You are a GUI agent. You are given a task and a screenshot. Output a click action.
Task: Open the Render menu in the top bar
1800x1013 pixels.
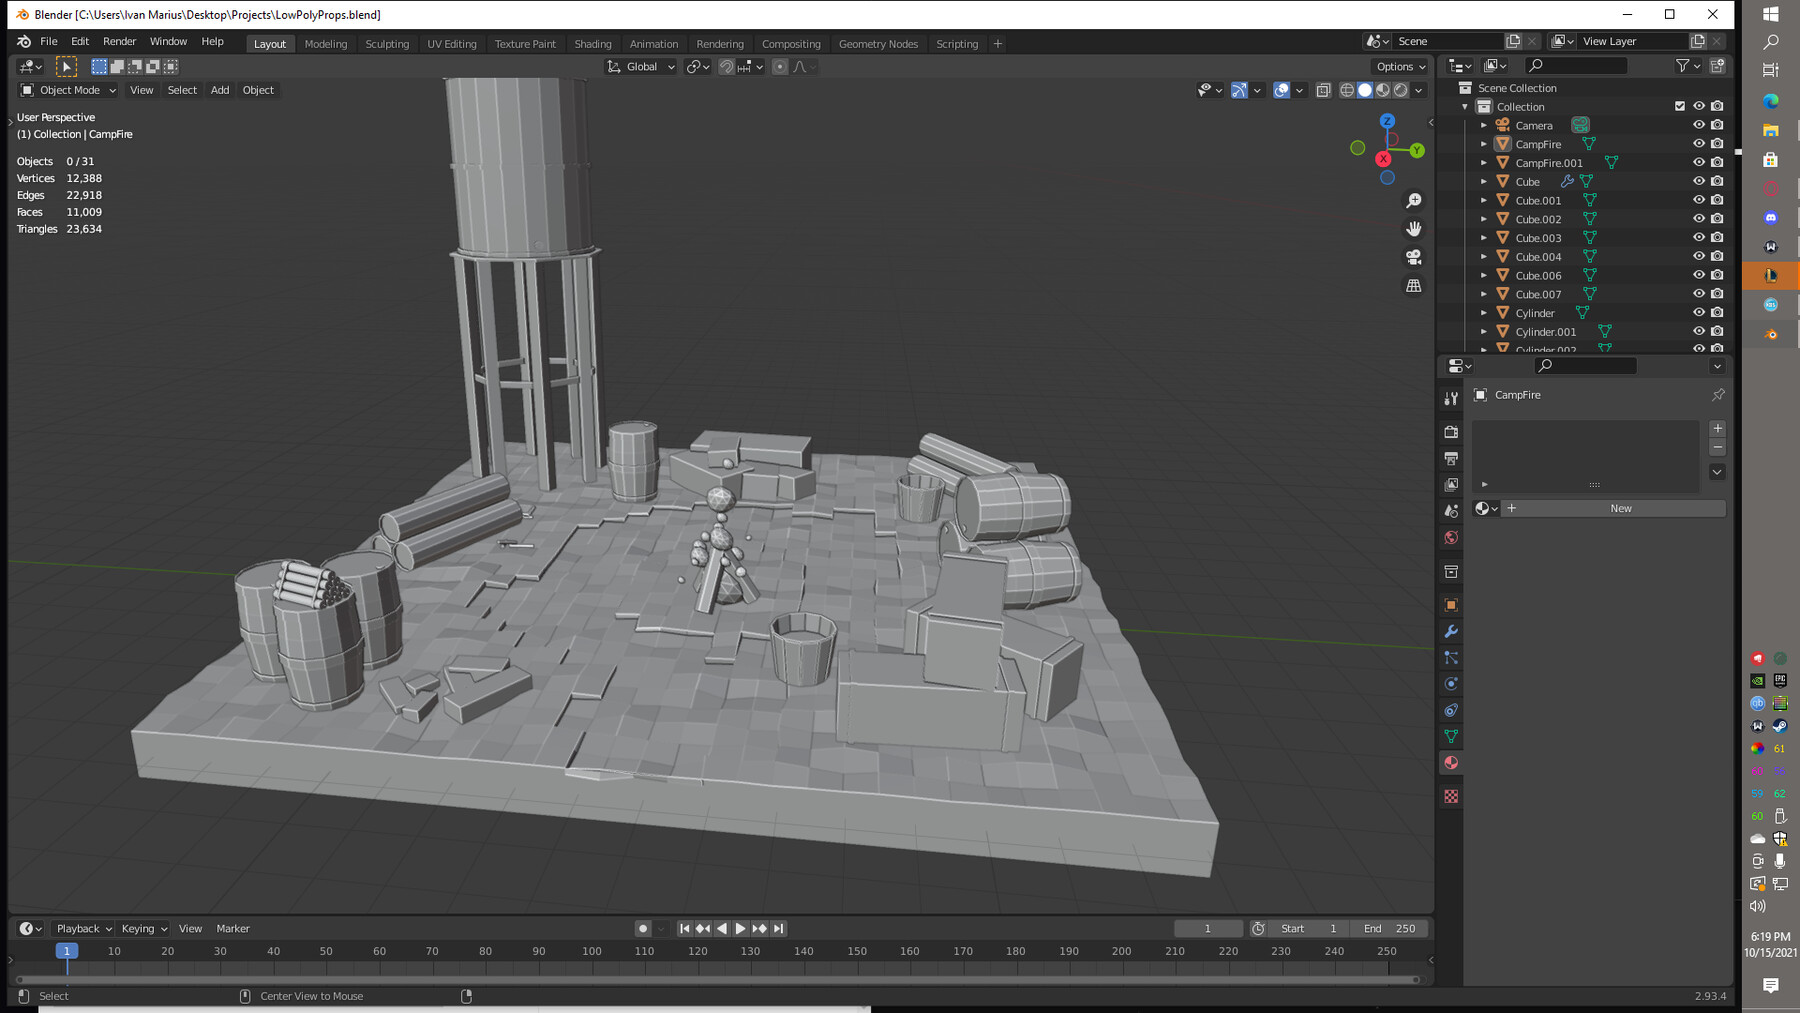point(119,41)
